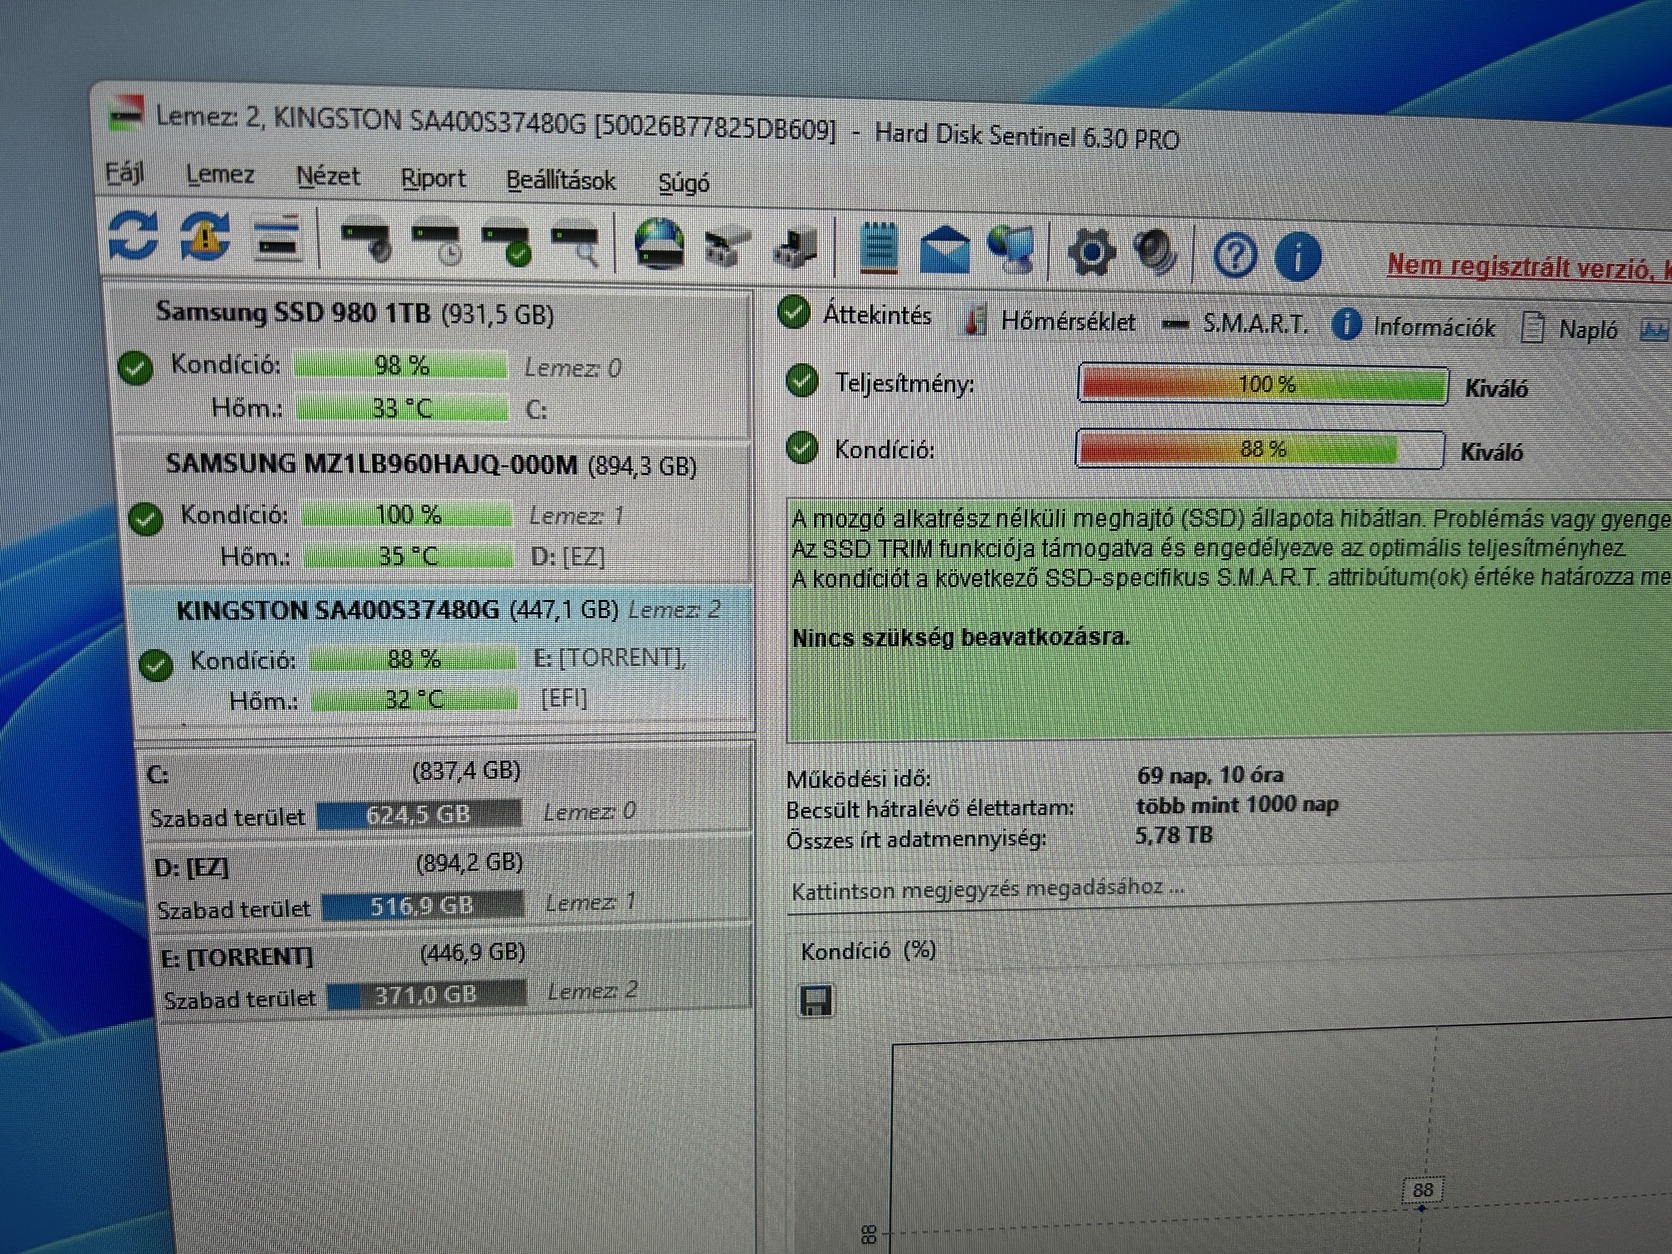
Task: Click the disk icon with green checkmark badge
Action: pyautogui.click(x=507, y=246)
